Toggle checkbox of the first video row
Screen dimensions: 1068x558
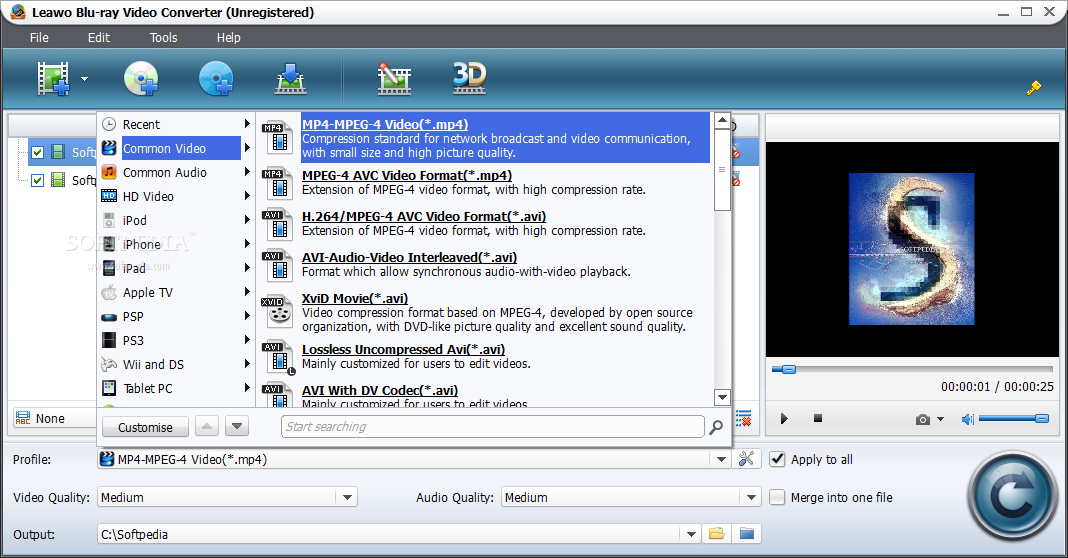tap(37, 152)
